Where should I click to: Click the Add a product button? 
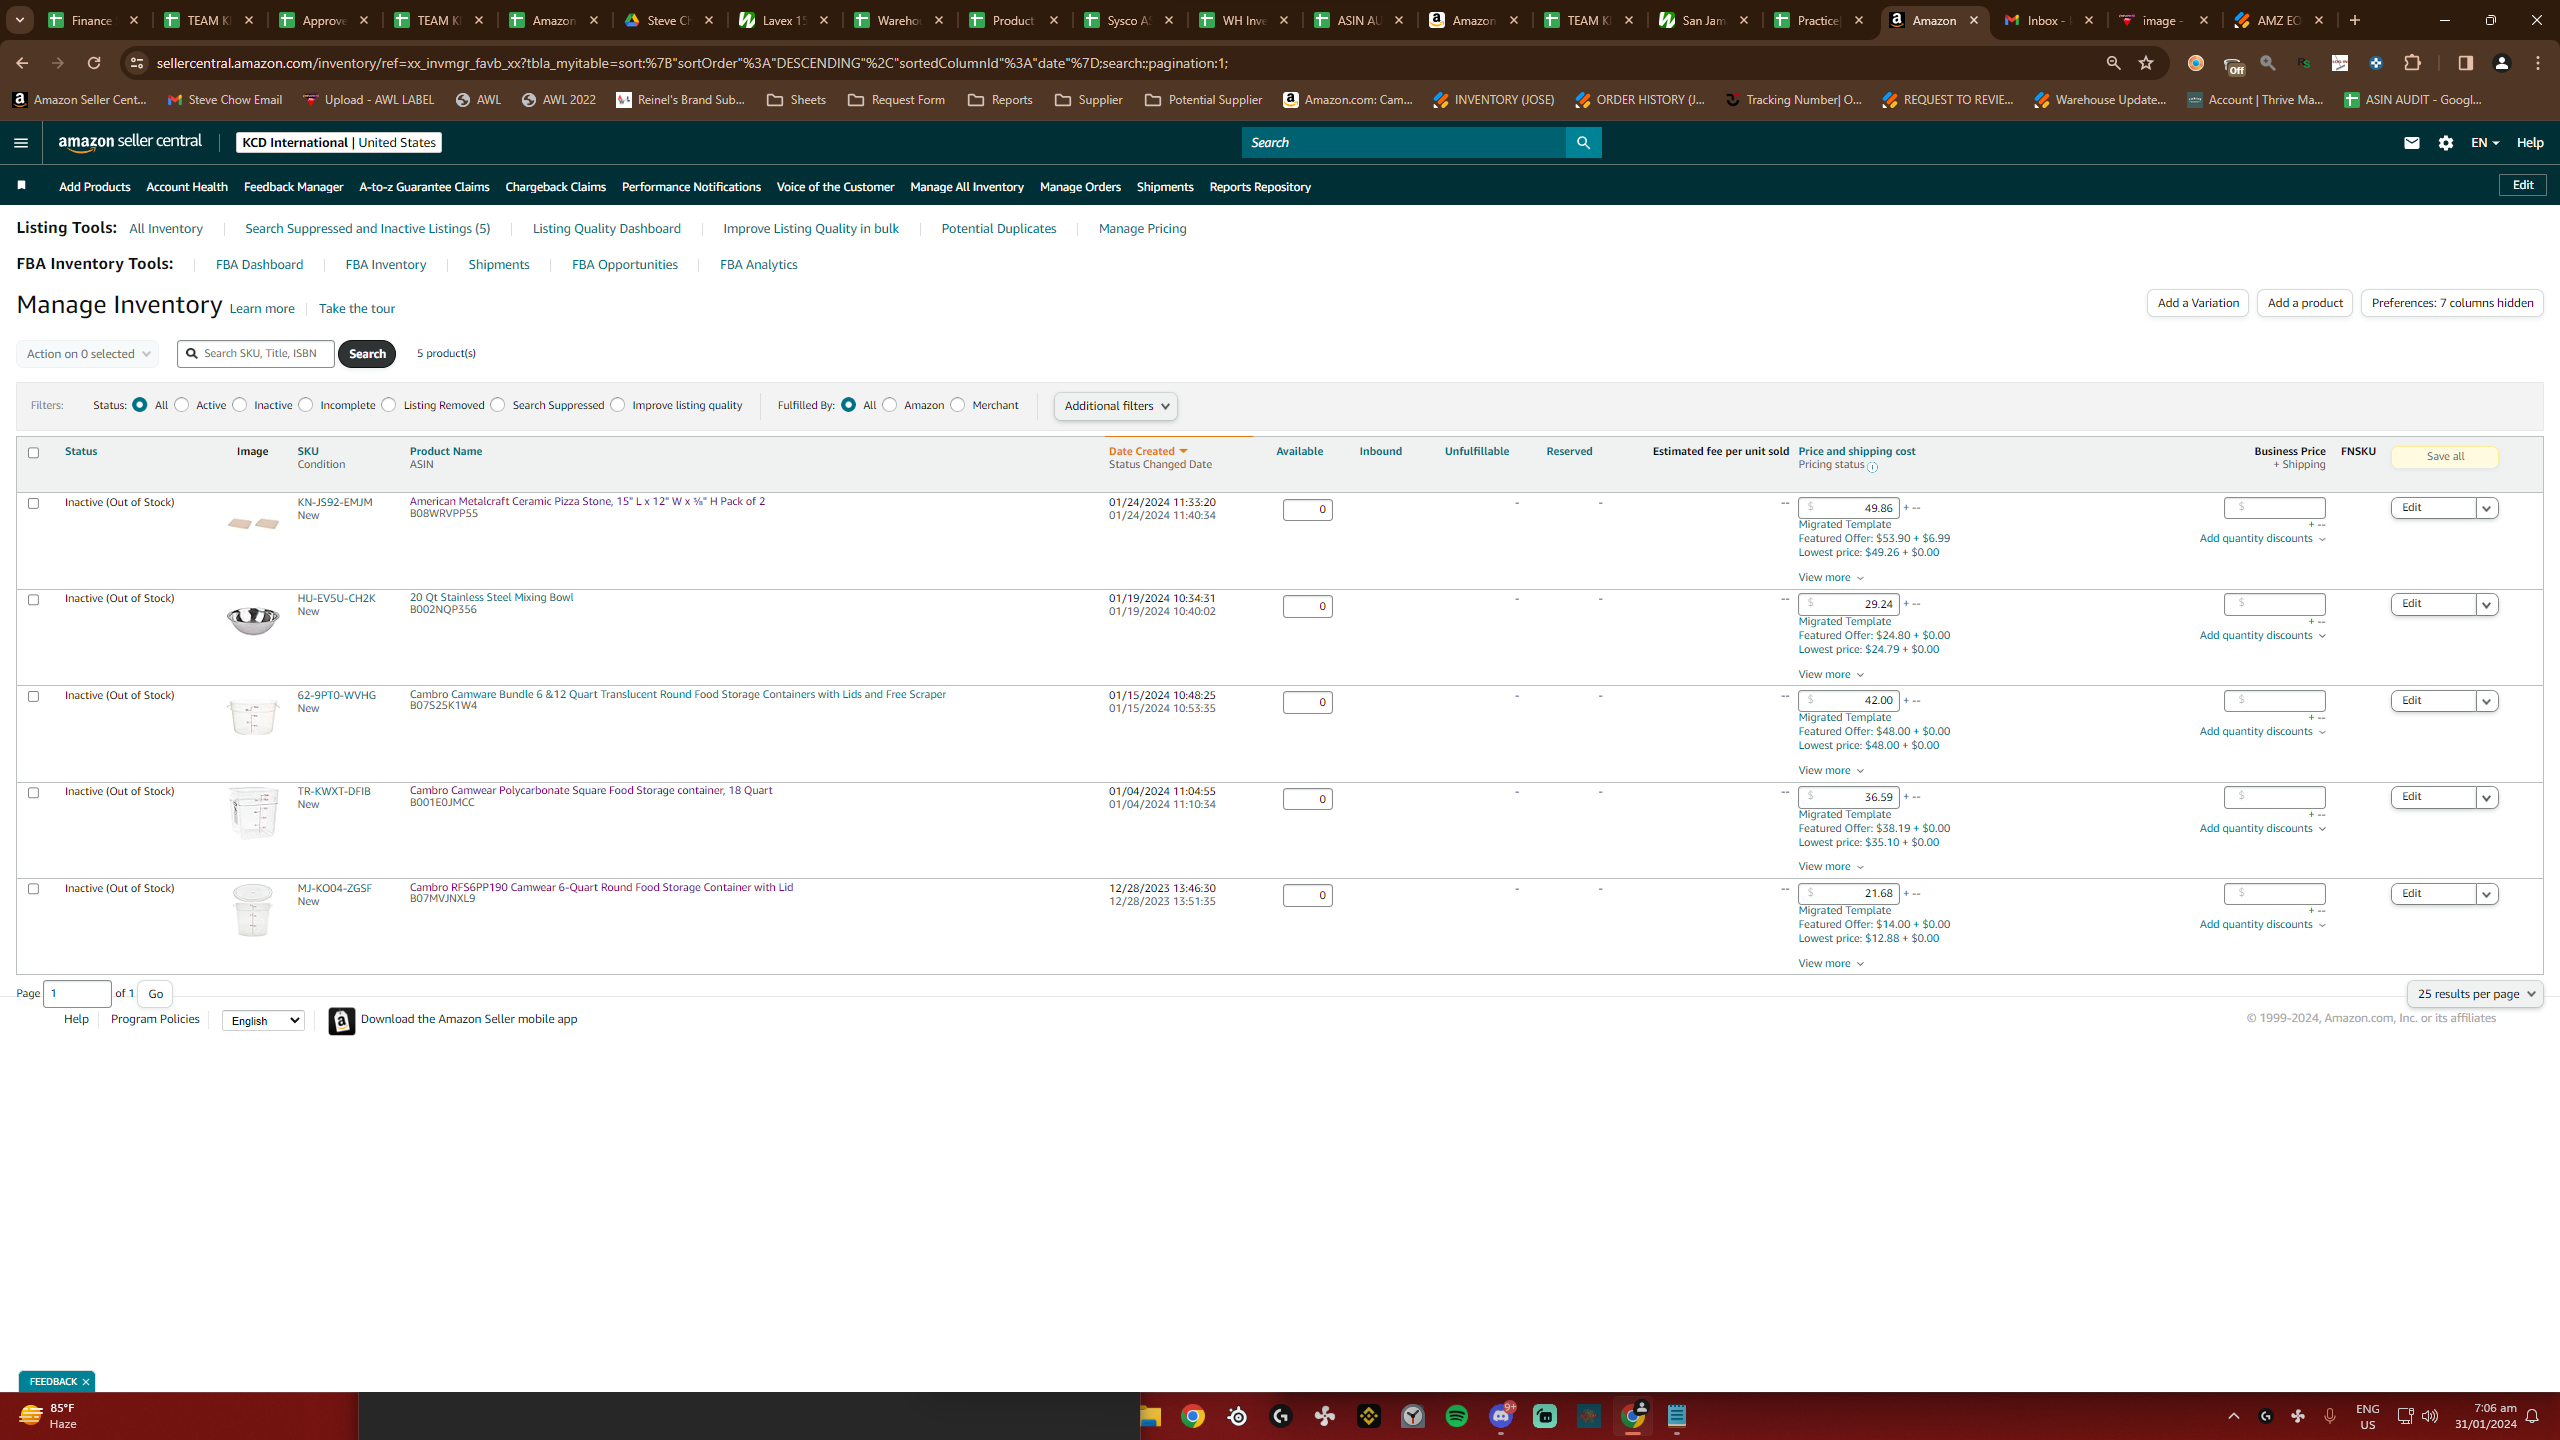click(2305, 303)
